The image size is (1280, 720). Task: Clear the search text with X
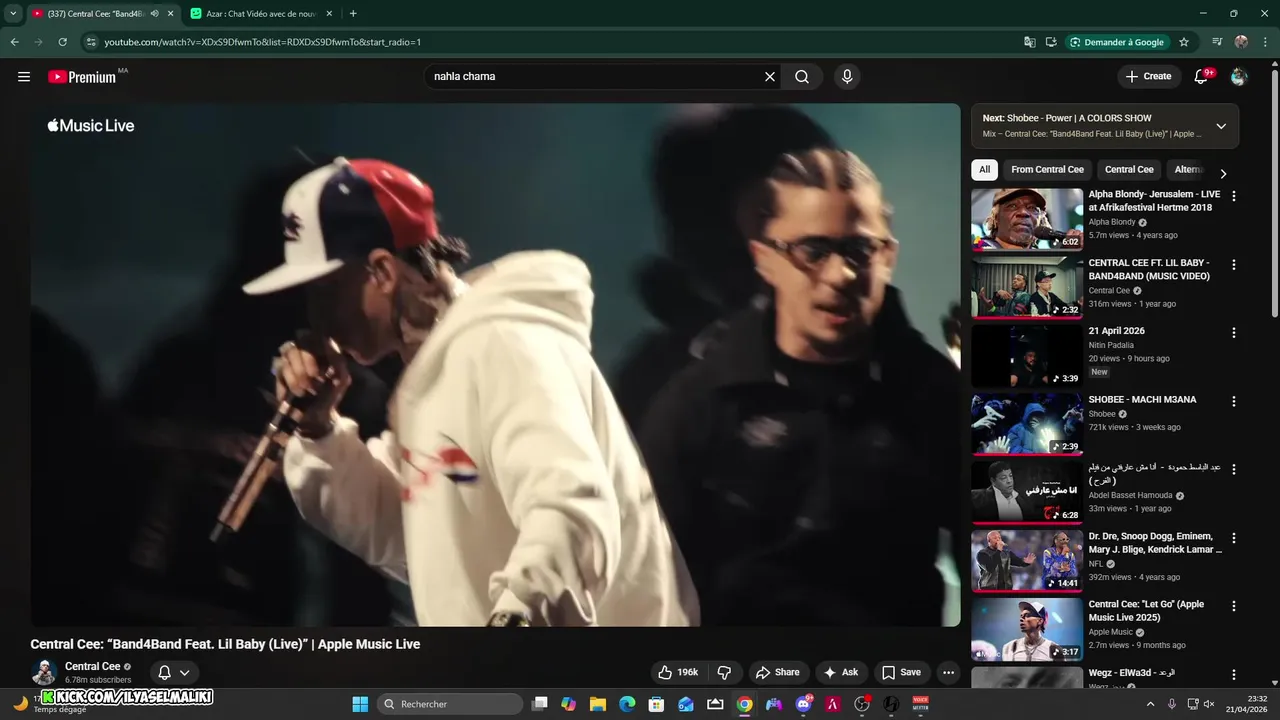click(x=770, y=77)
